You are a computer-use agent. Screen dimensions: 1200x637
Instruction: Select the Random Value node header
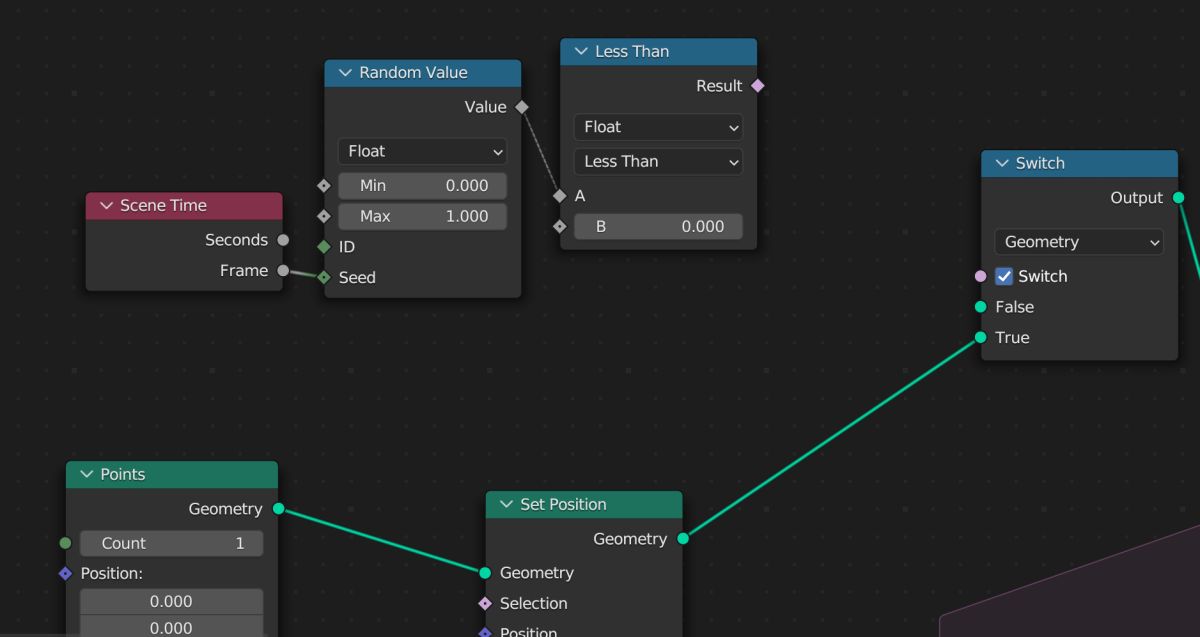coord(423,73)
